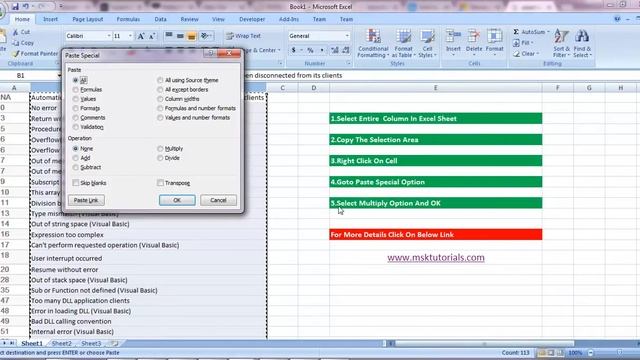
Task: Decrease font size with Shrink Font icon
Action: 152,36
